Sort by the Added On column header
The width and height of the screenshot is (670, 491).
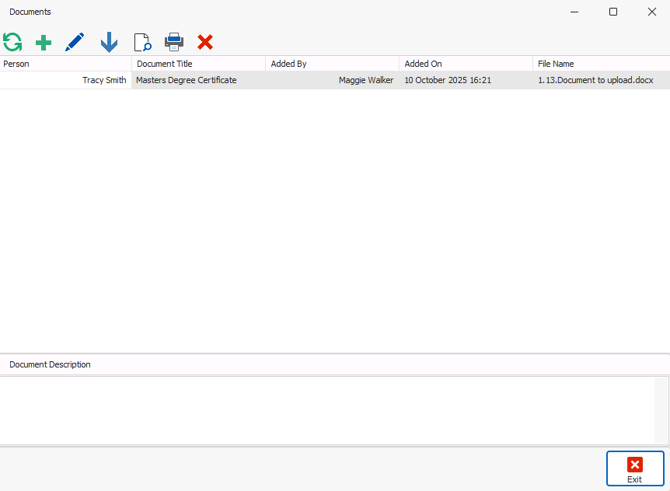[x=465, y=64]
